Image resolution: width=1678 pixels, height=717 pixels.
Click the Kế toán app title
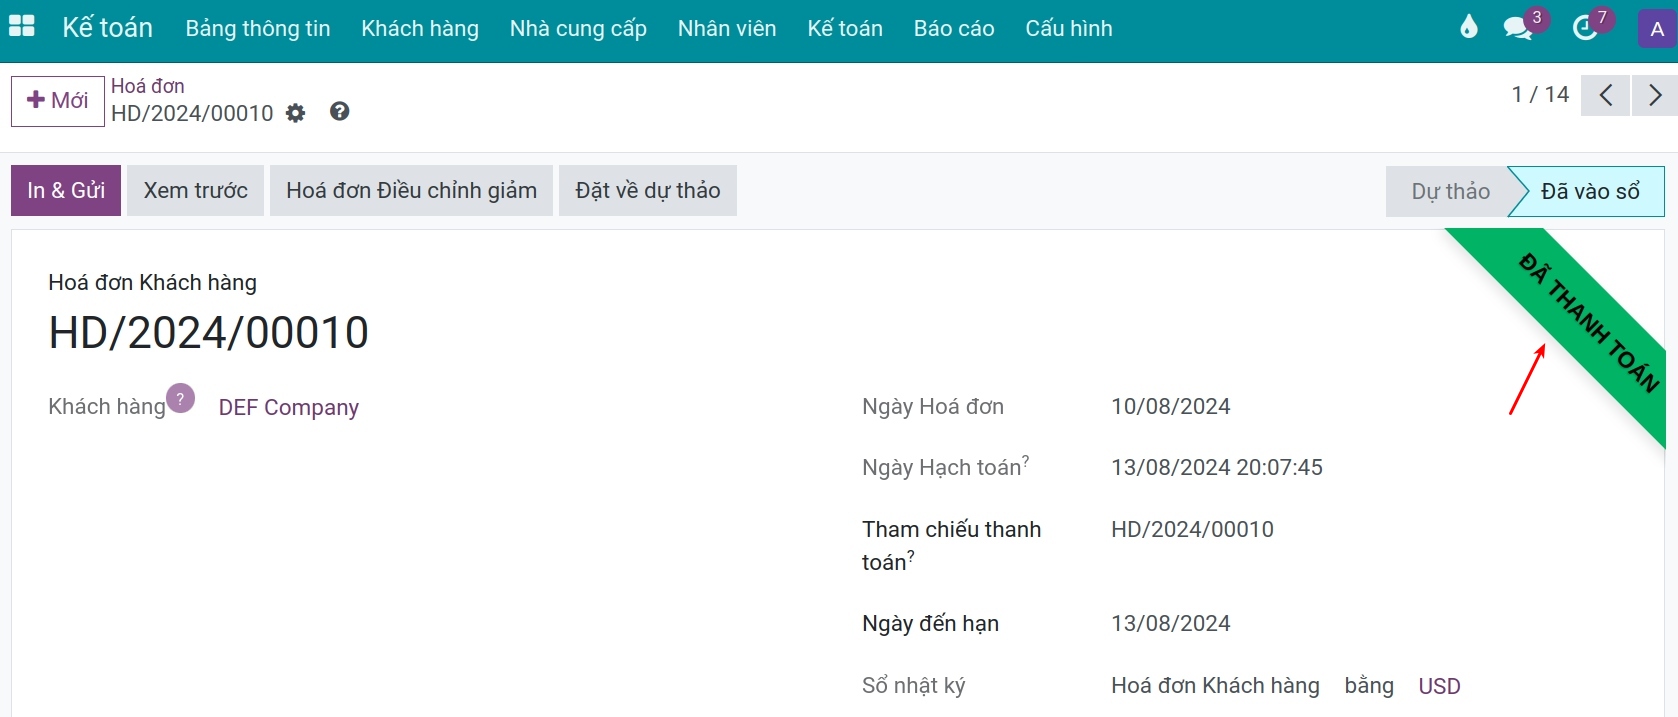(x=107, y=27)
